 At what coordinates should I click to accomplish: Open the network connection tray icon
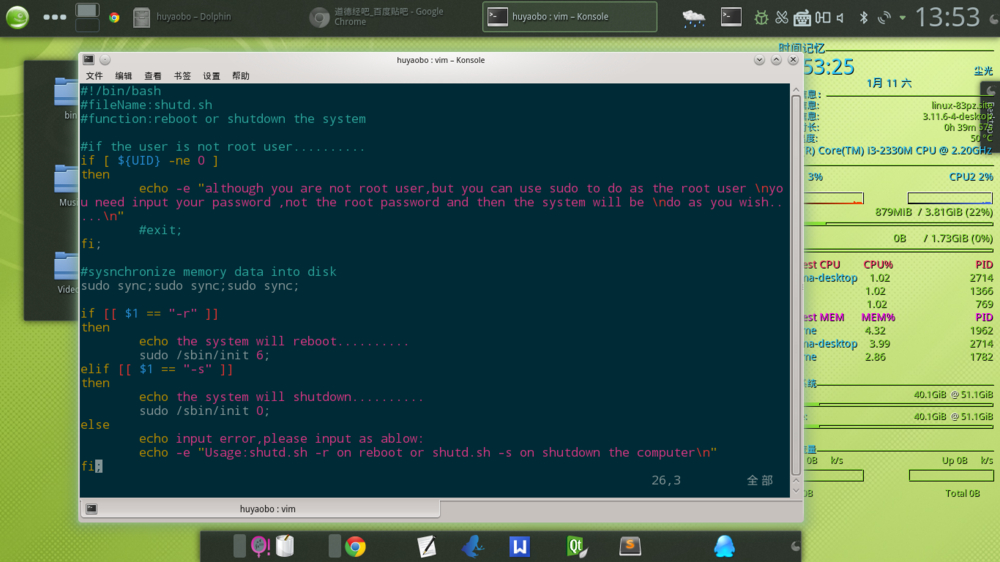point(884,18)
